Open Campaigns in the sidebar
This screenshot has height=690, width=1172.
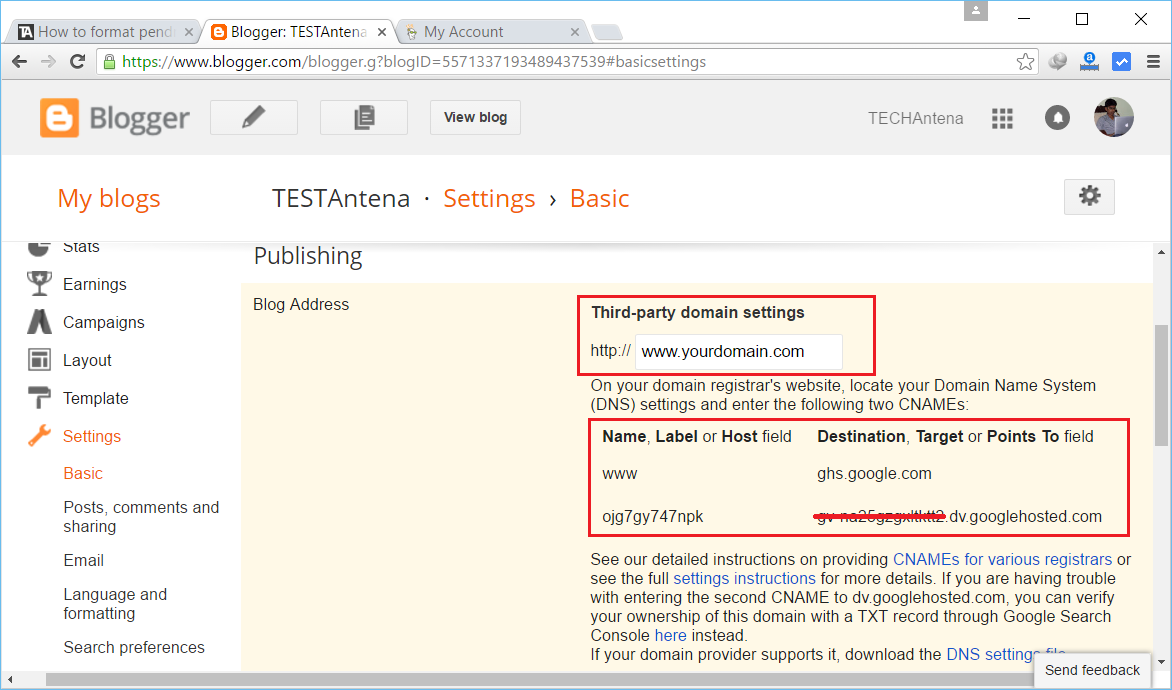click(x=104, y=322)
